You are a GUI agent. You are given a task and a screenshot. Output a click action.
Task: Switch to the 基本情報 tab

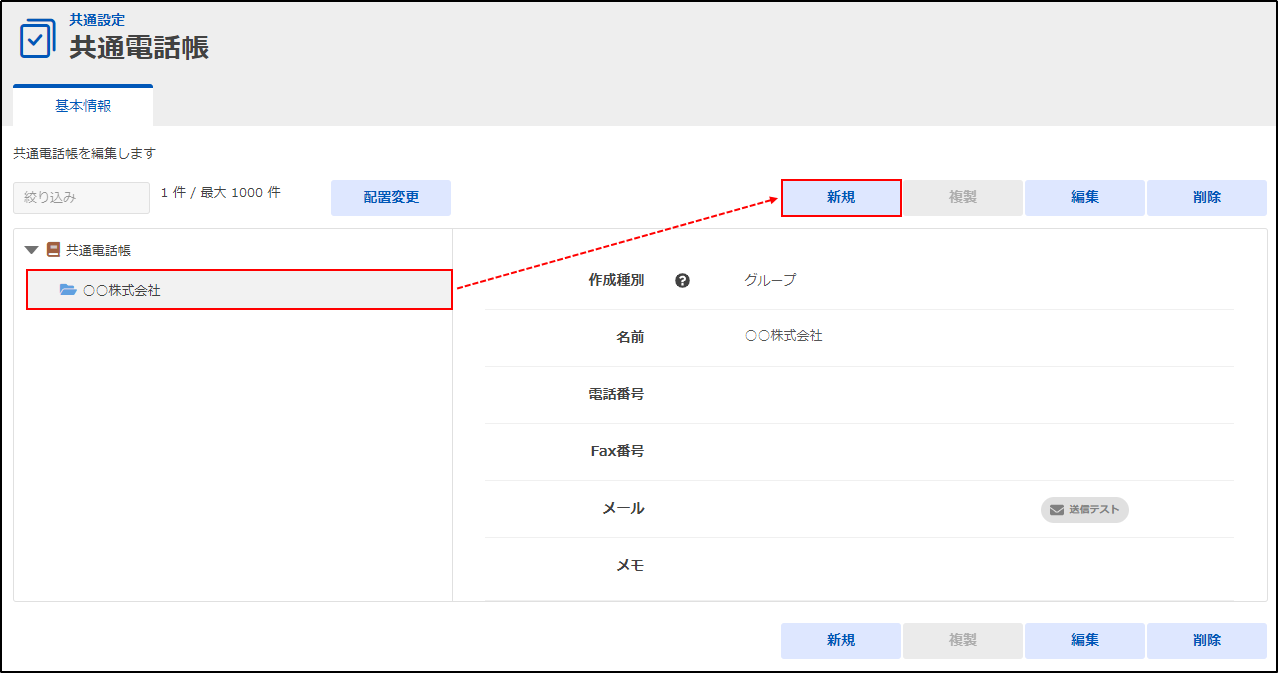point(83,105)
